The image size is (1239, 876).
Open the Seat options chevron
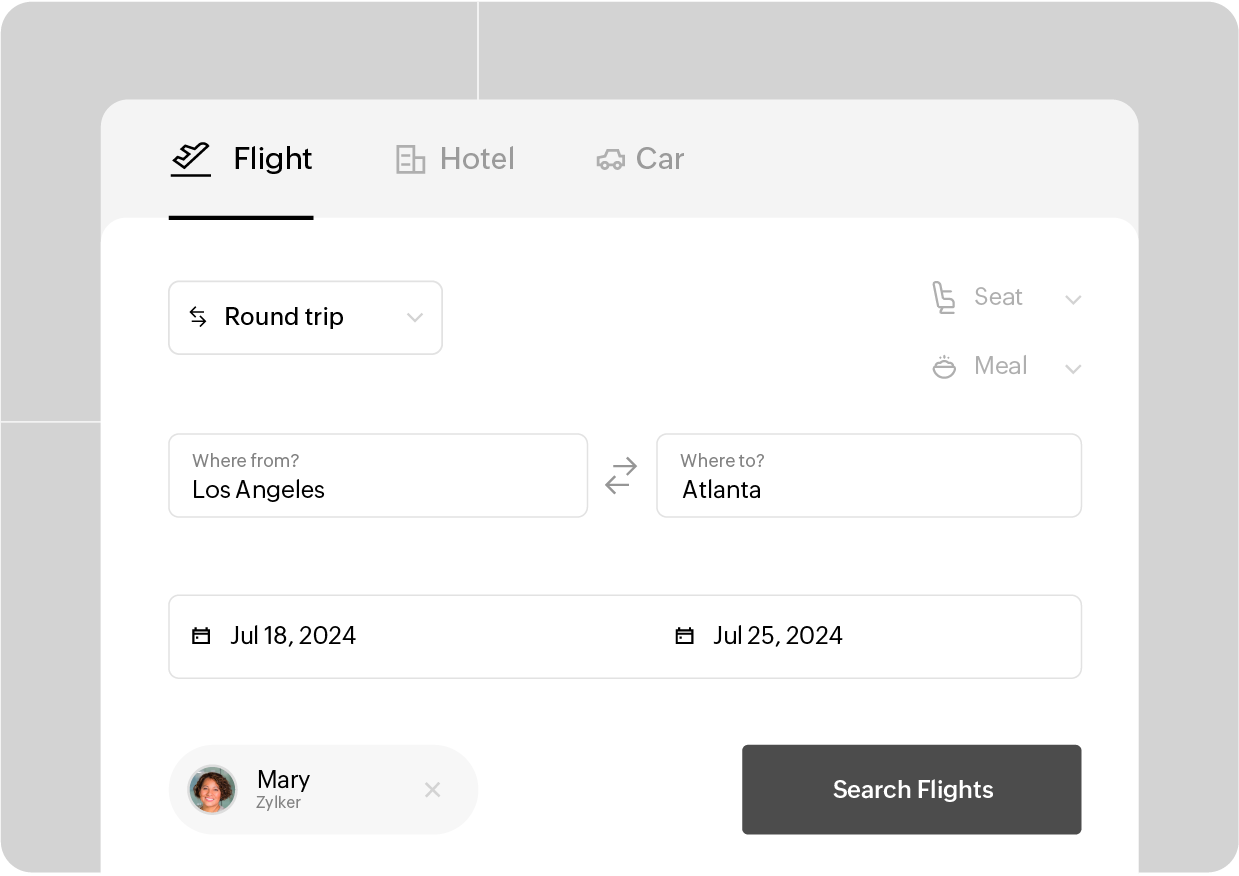tap(1073, 298)
